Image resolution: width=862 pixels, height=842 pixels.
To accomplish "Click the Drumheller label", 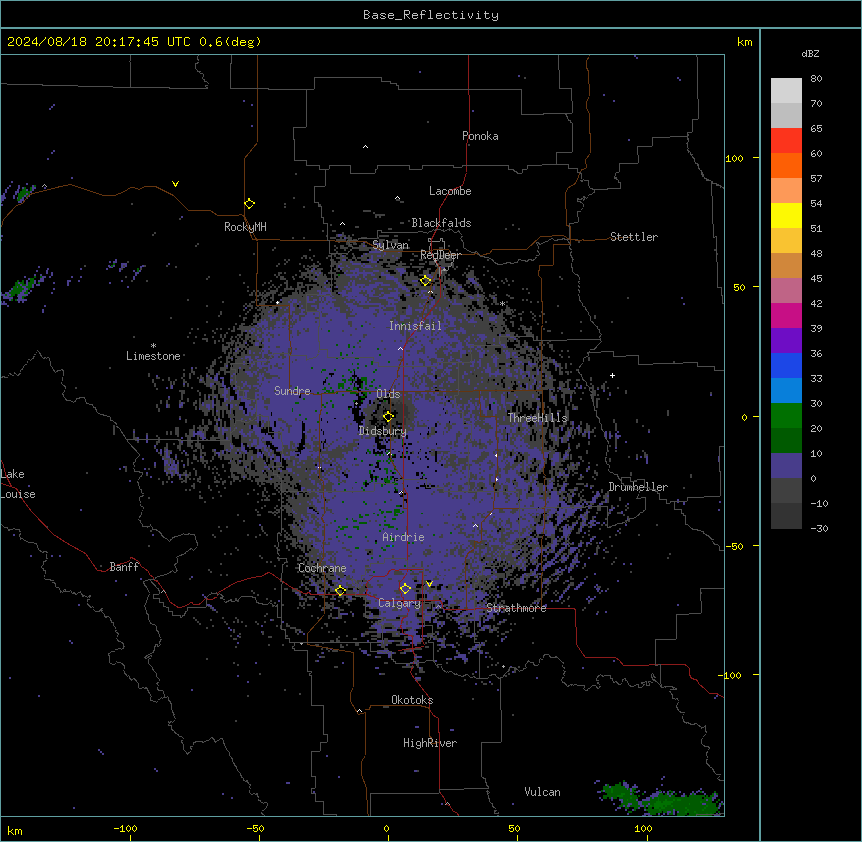I will point(638,487).
